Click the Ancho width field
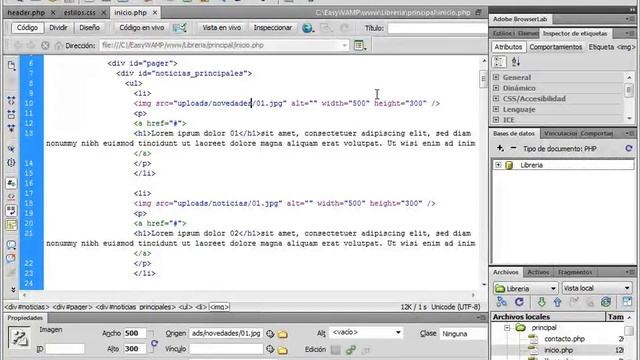This screenshot has height=360, width=640. point(134,333)
